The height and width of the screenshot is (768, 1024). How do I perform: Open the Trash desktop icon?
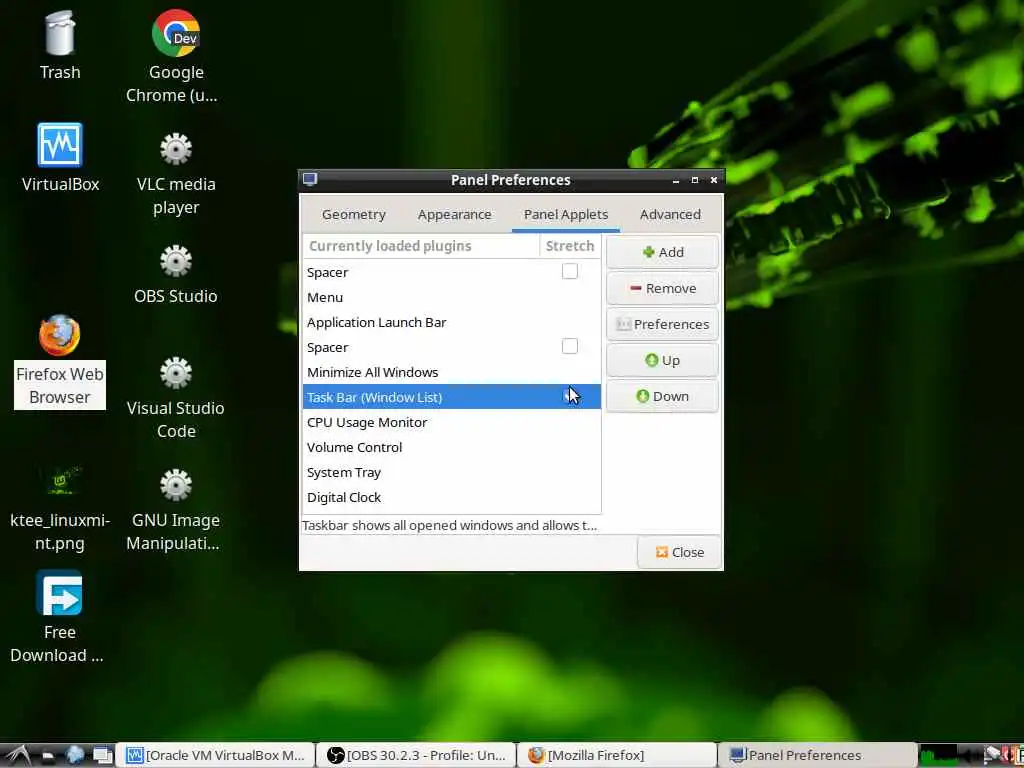pos(59,33)
